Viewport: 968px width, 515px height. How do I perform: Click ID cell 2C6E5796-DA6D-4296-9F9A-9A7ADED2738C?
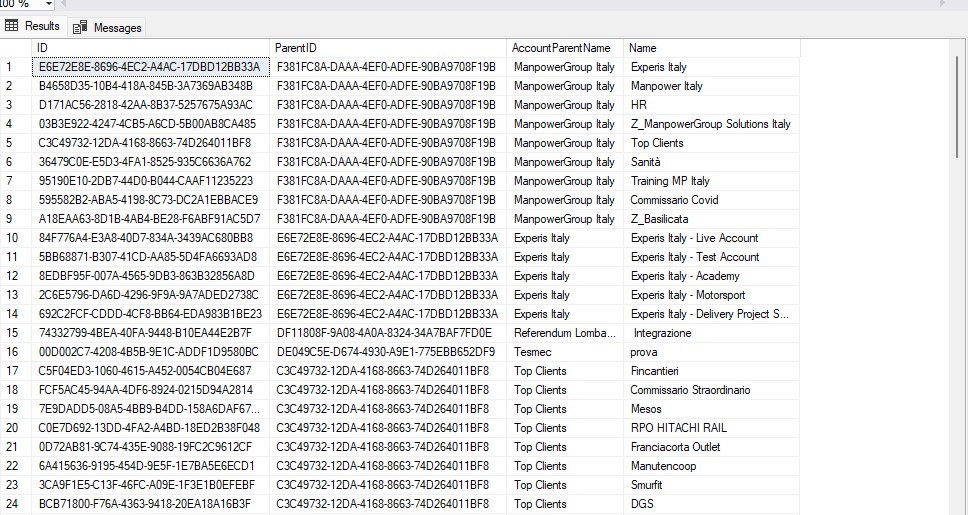coord(151,295)
